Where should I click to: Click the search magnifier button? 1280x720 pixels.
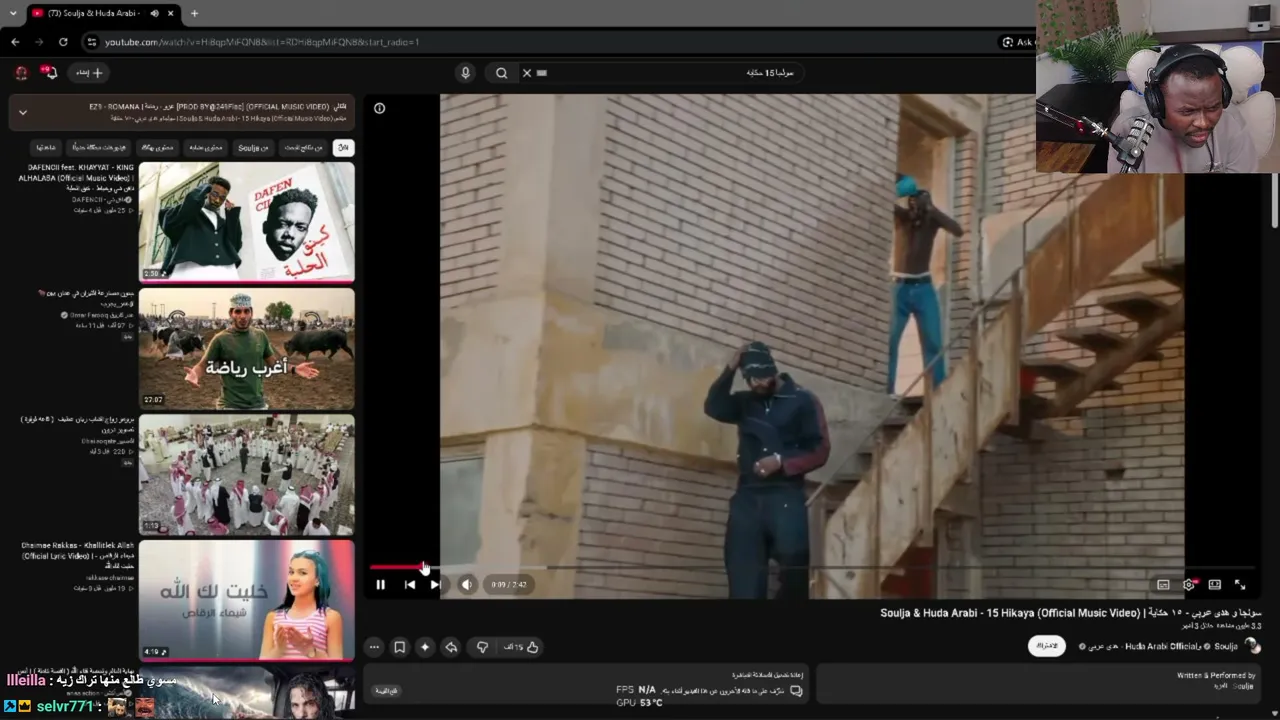coord(502,72)
